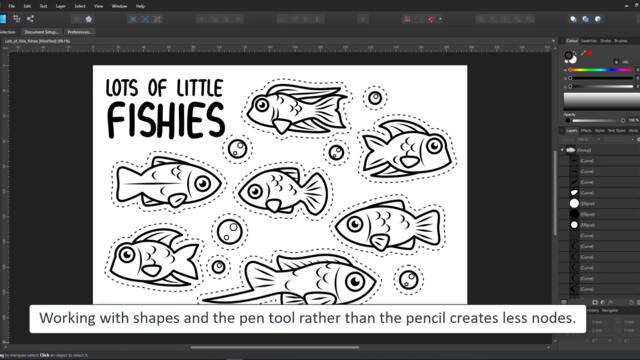Switch to the Styles panel tab
640x360 pixels.
click(x=600, y=131)
